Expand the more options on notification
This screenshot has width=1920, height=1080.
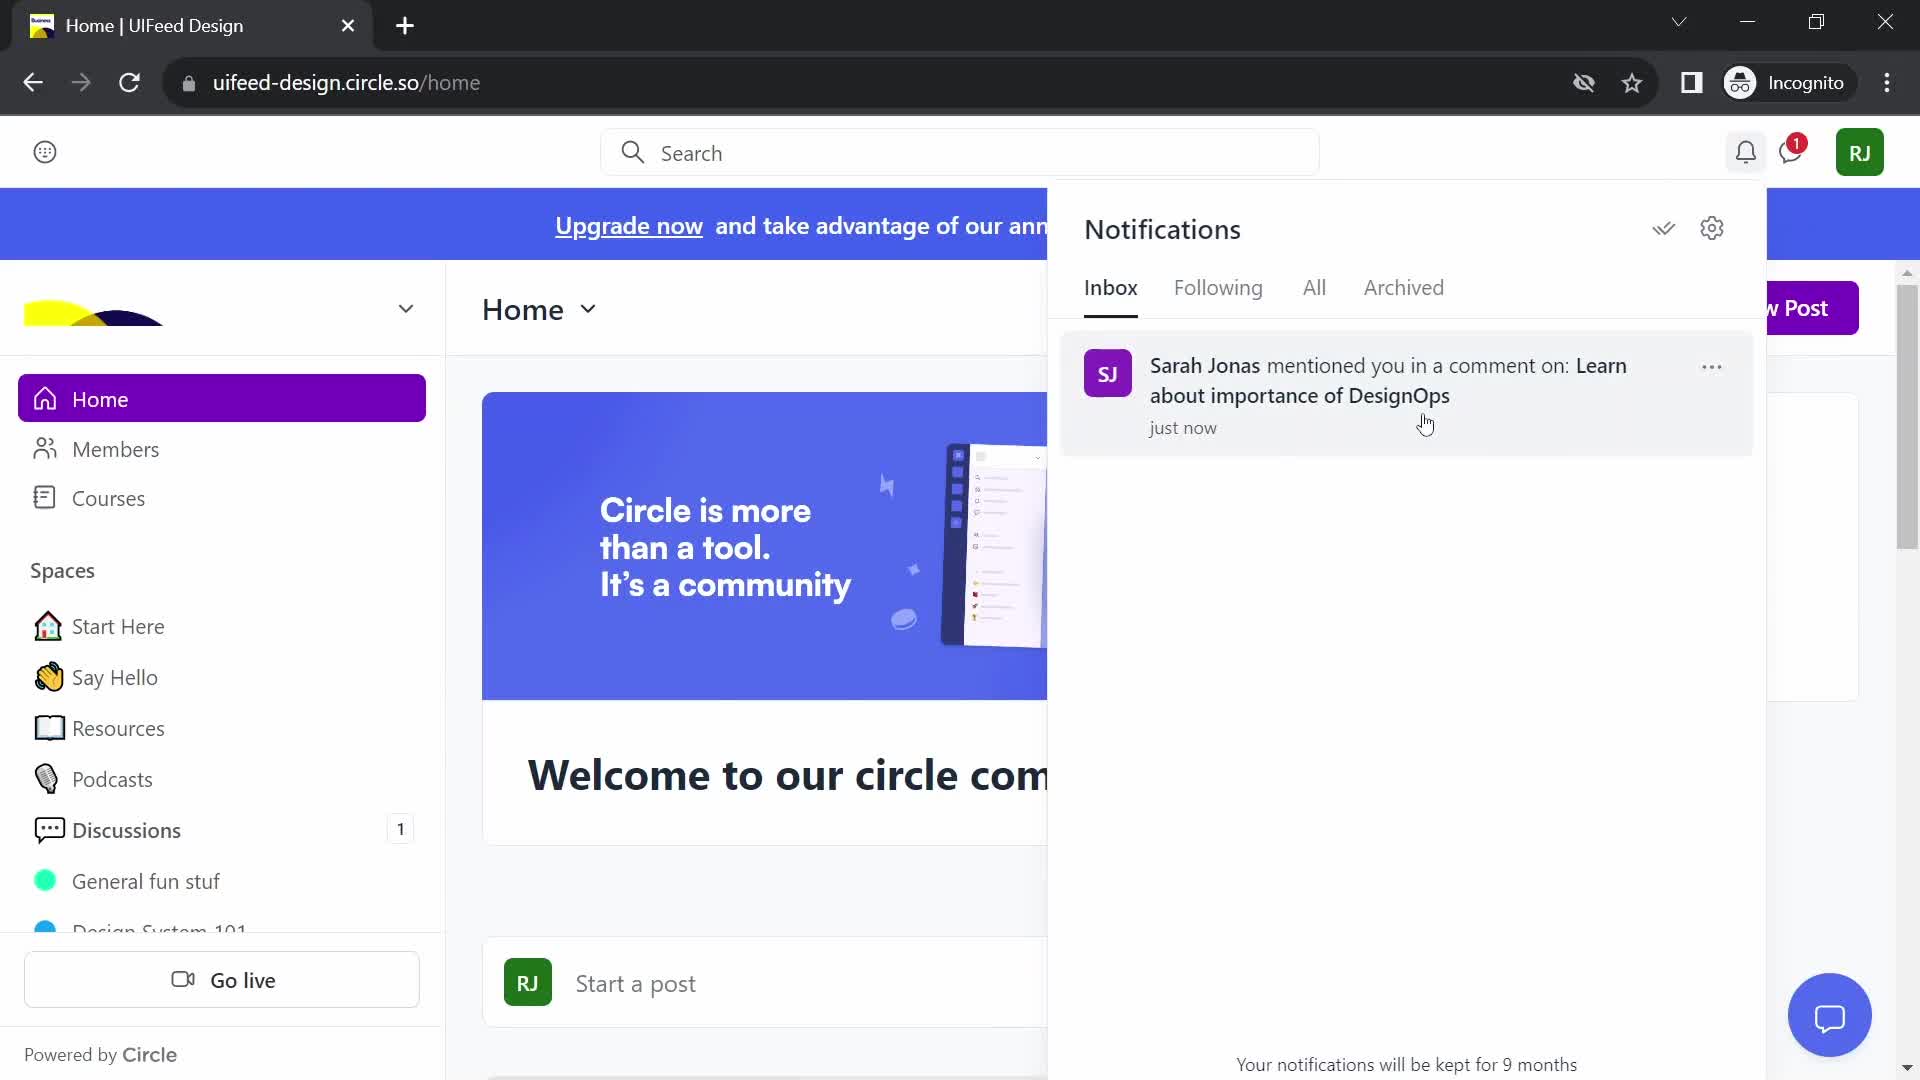click(1712, 367)
